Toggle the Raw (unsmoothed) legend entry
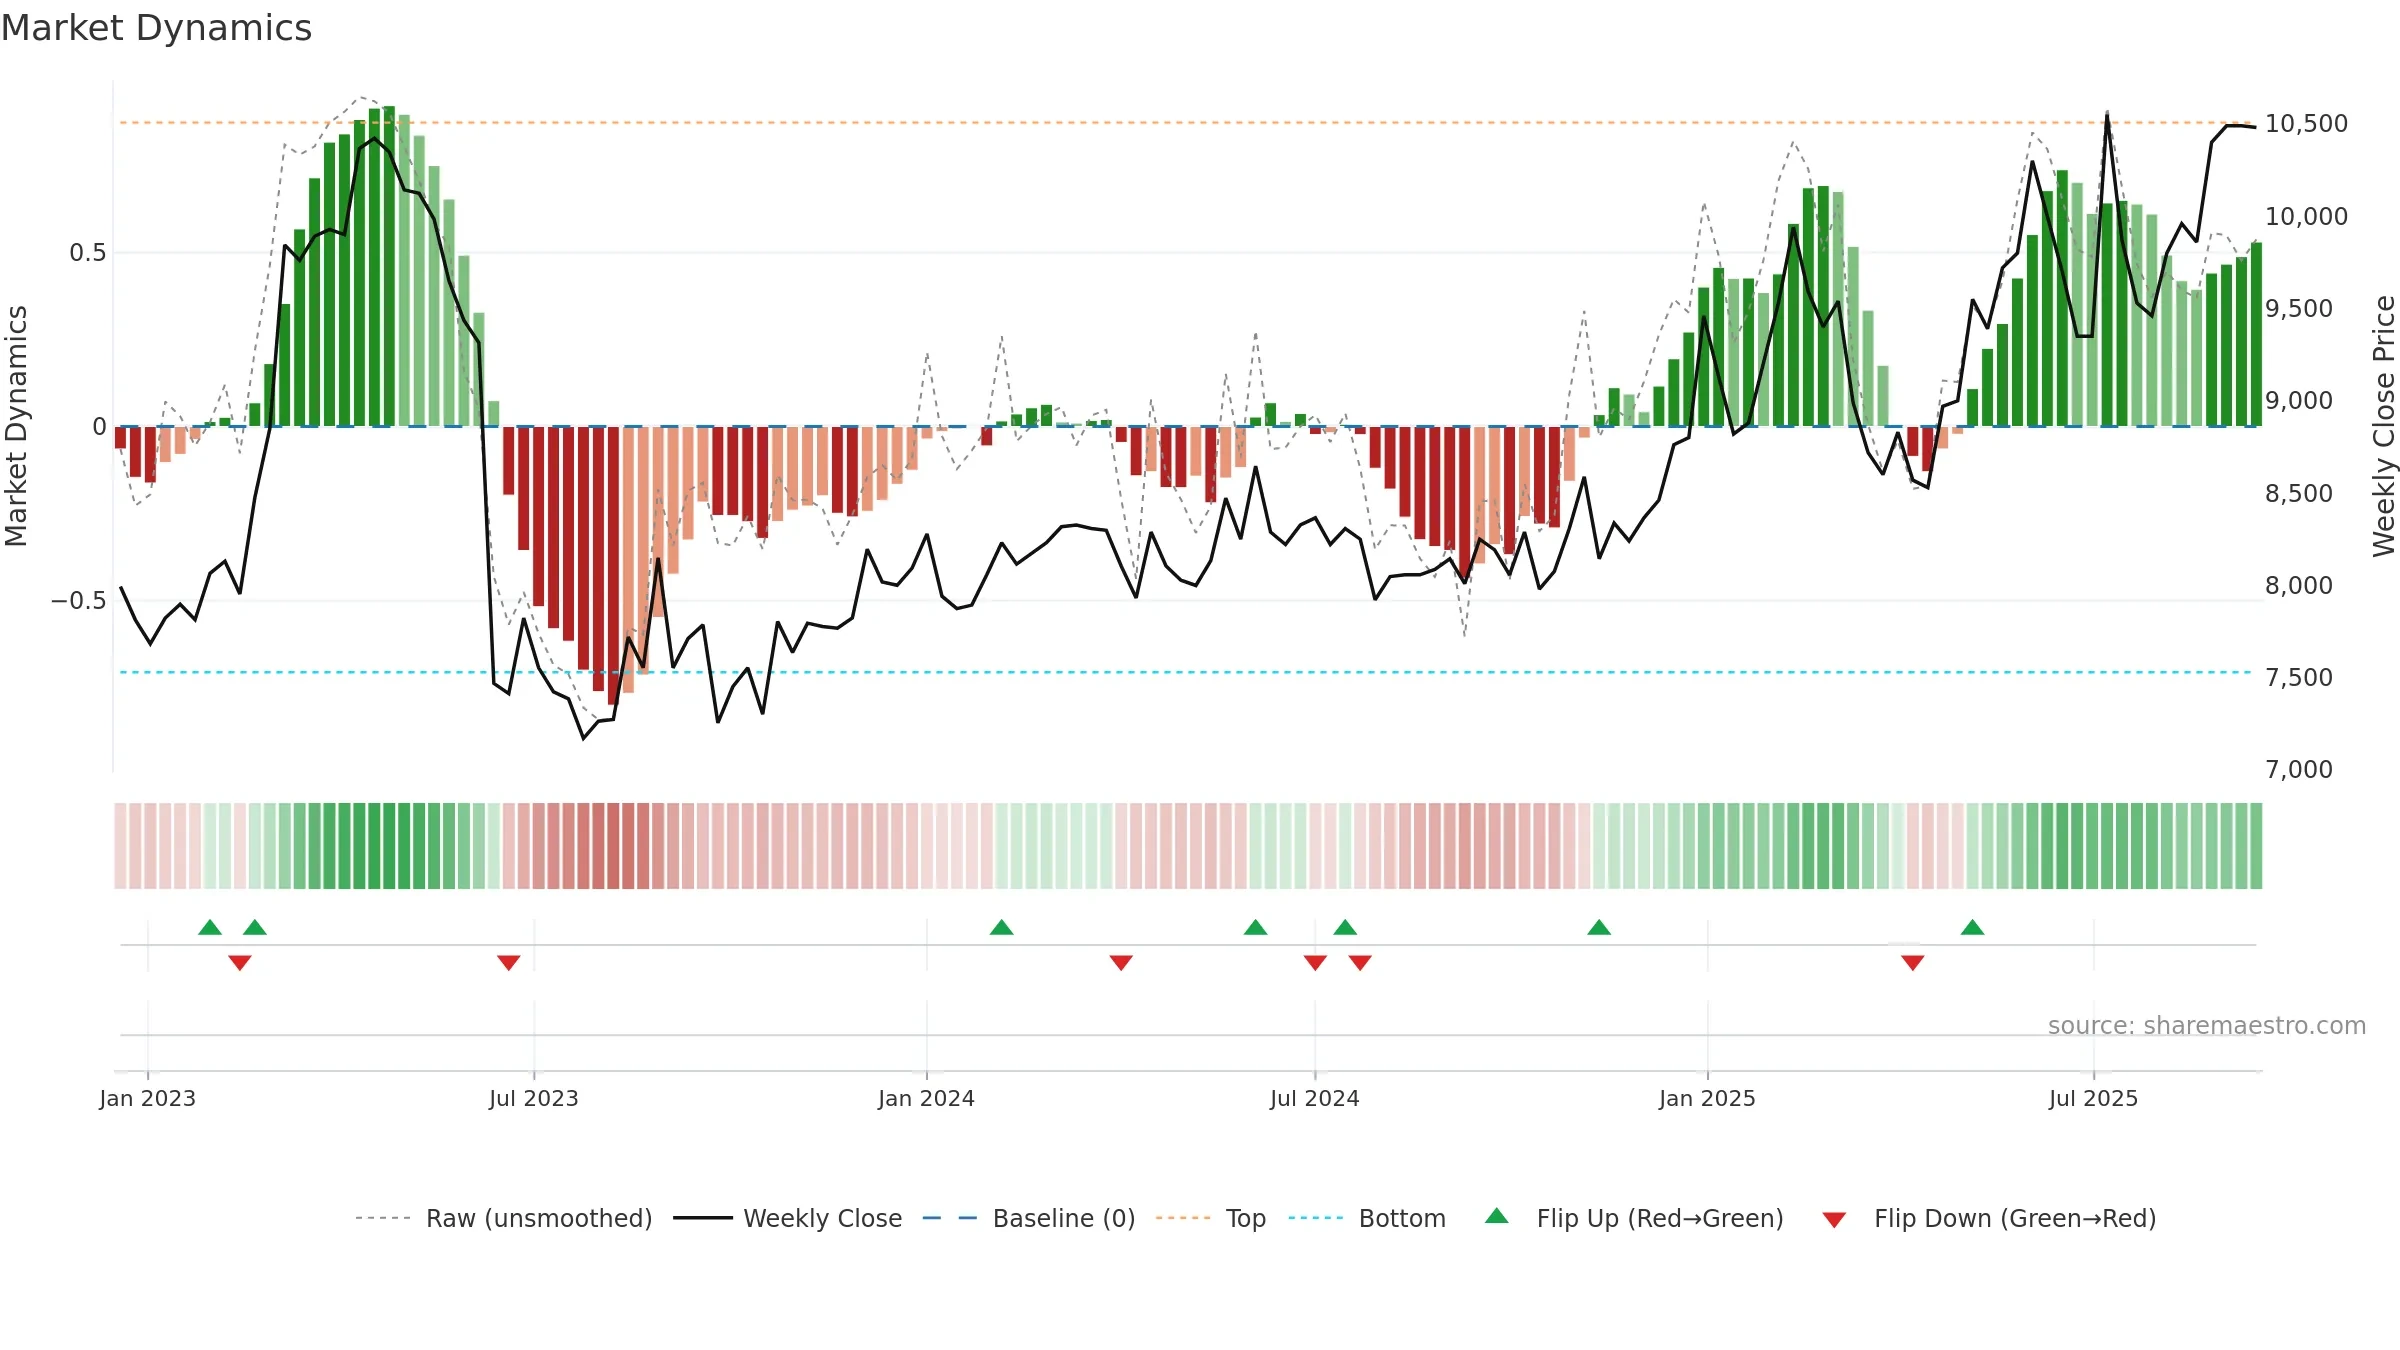2400x1350 pixels. coord(503,1218)
